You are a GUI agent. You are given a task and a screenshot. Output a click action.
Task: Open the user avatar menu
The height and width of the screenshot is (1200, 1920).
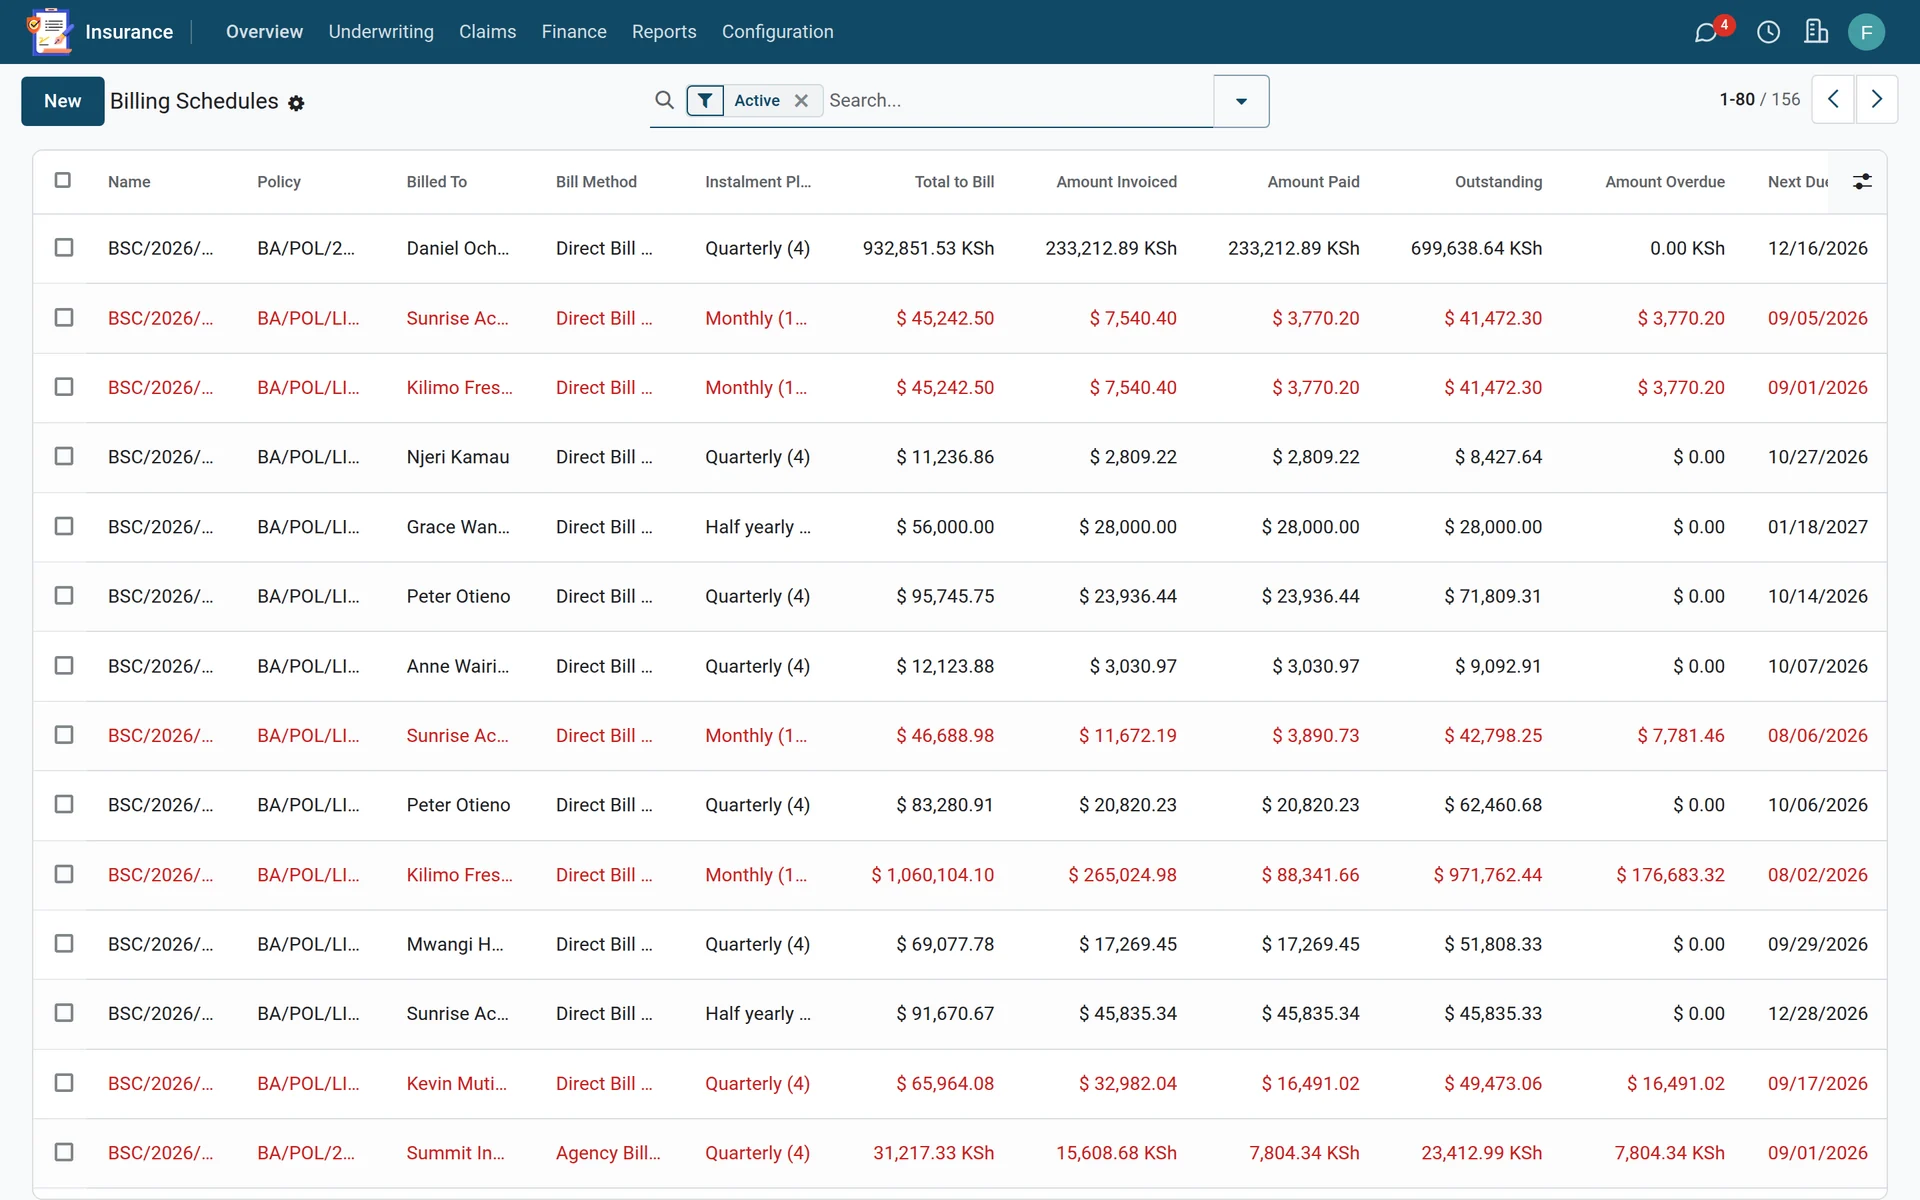1866,32
